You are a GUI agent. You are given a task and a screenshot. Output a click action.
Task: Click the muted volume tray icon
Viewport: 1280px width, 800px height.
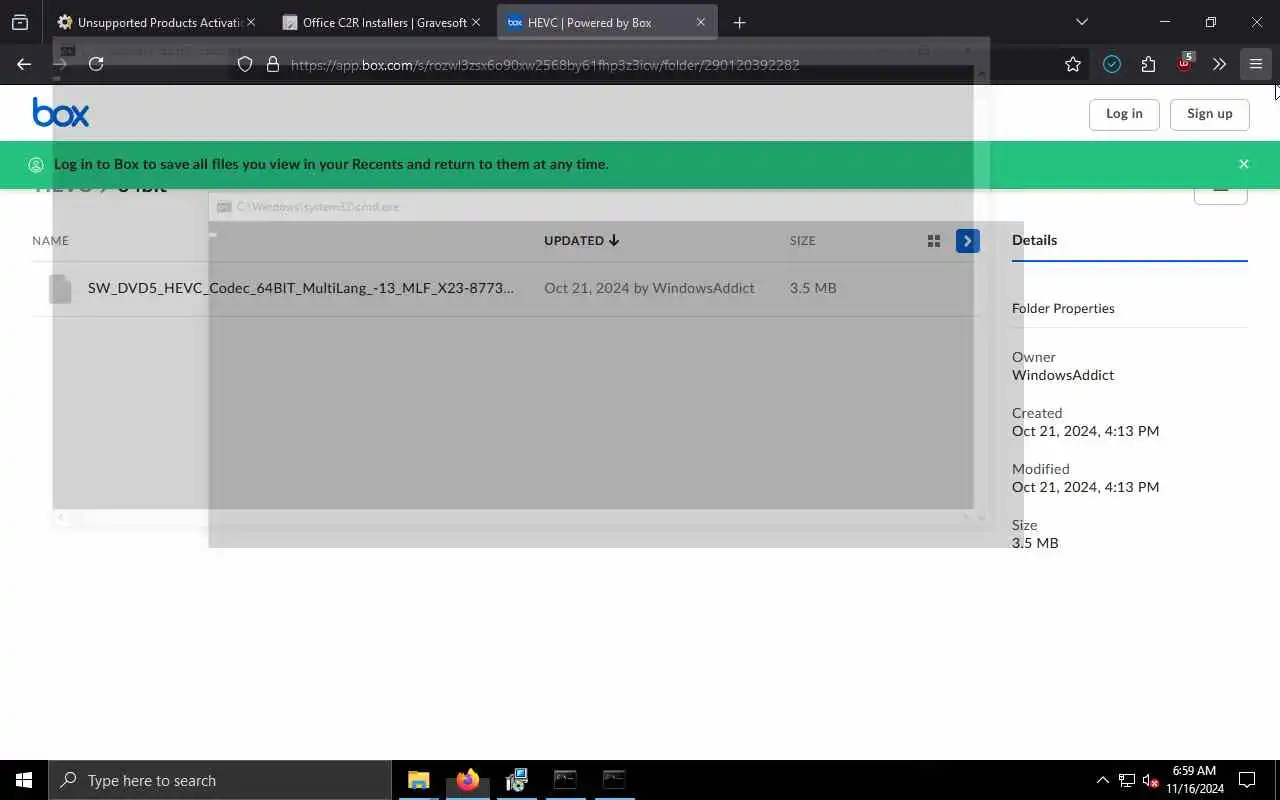[1151, 780]
